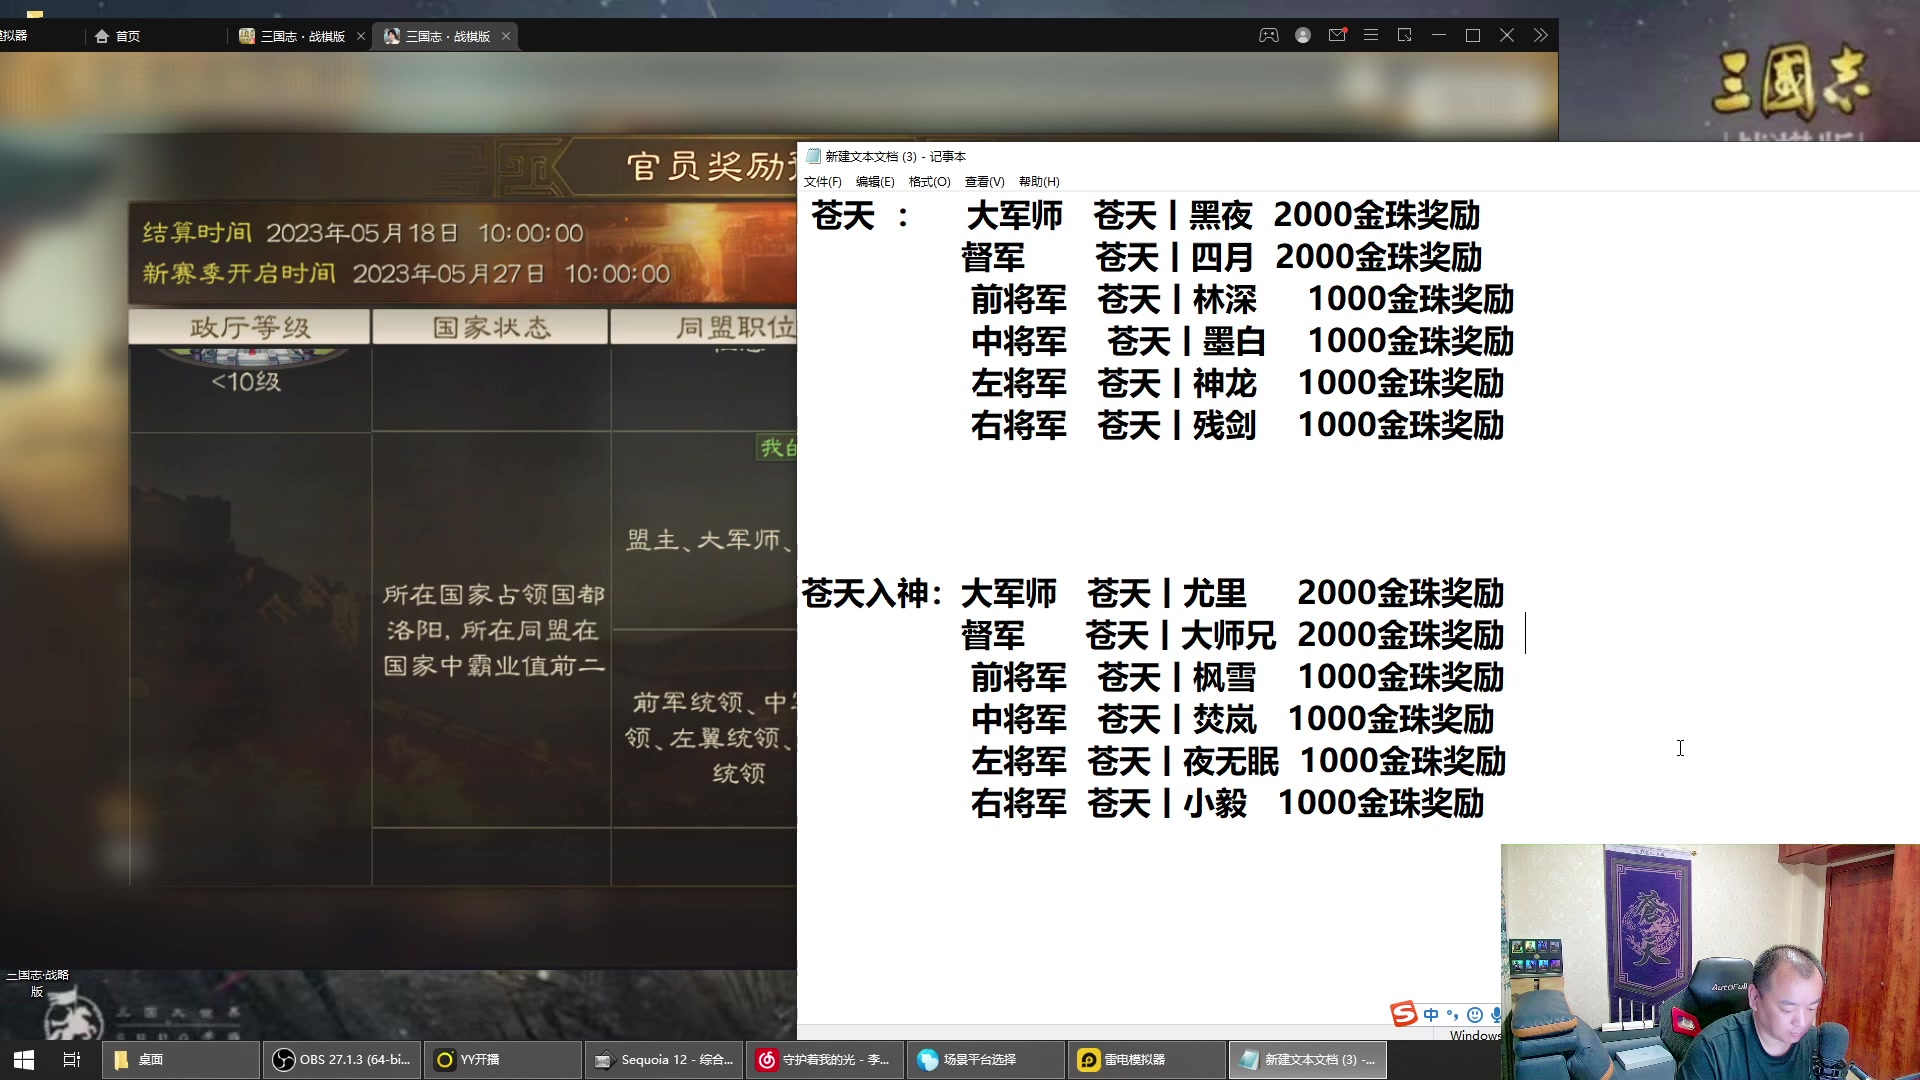Open Notepad 编辑(E) menu
The height and width of the screenshot is (1080, 1920).
(x=875, y=181)
